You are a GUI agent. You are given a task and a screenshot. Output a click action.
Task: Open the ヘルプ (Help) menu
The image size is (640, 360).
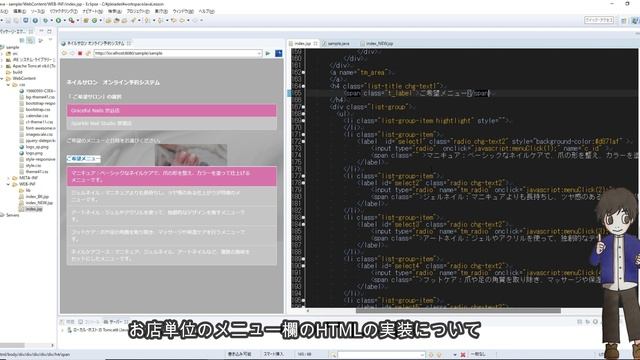coord(206,11)
